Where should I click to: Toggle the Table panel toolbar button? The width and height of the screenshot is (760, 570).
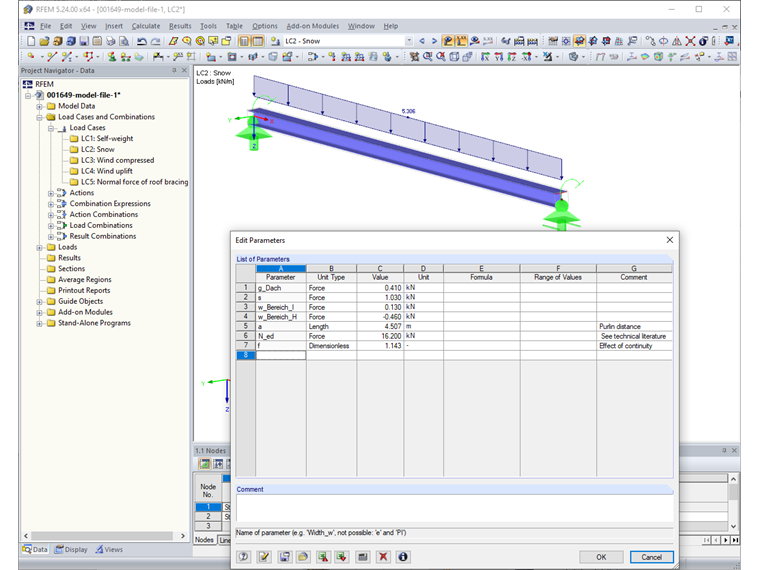tap(258, 41)
